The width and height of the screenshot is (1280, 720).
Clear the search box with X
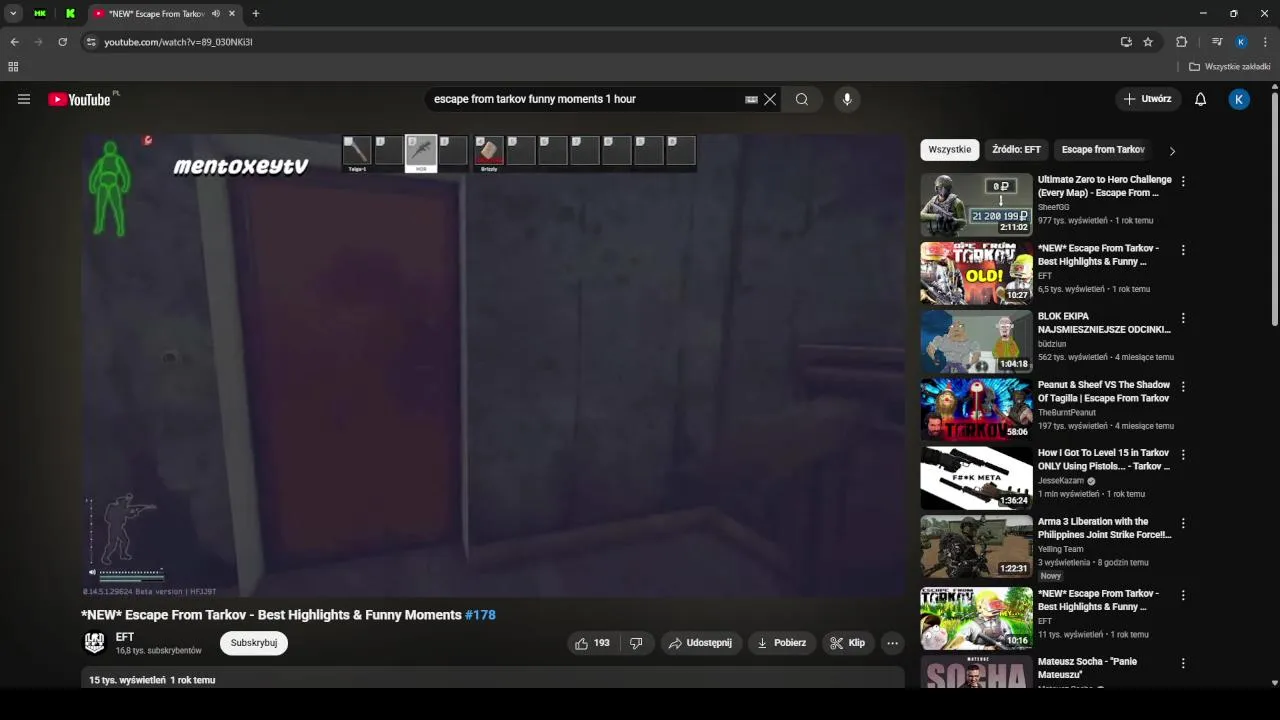[x=770, y=99]
